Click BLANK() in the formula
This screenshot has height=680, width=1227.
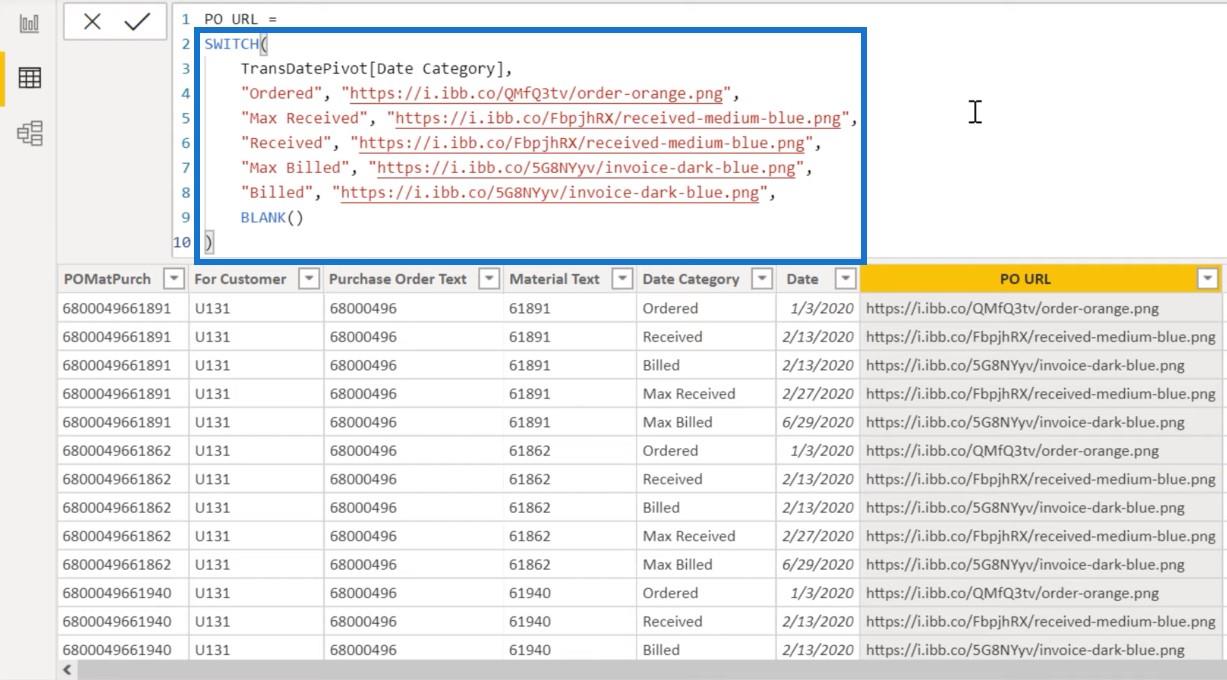[x=271, y=217]
